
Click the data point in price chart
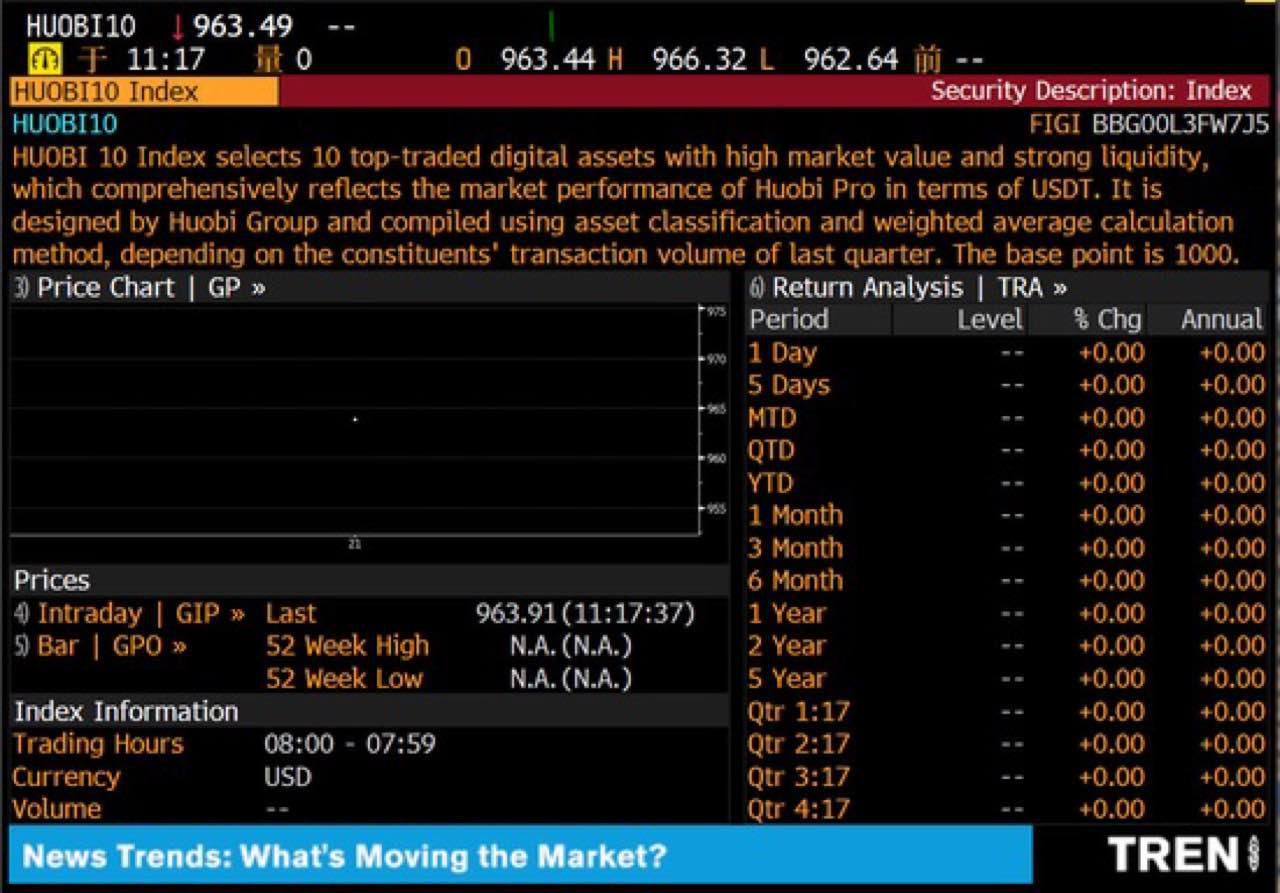click(355, 419)
